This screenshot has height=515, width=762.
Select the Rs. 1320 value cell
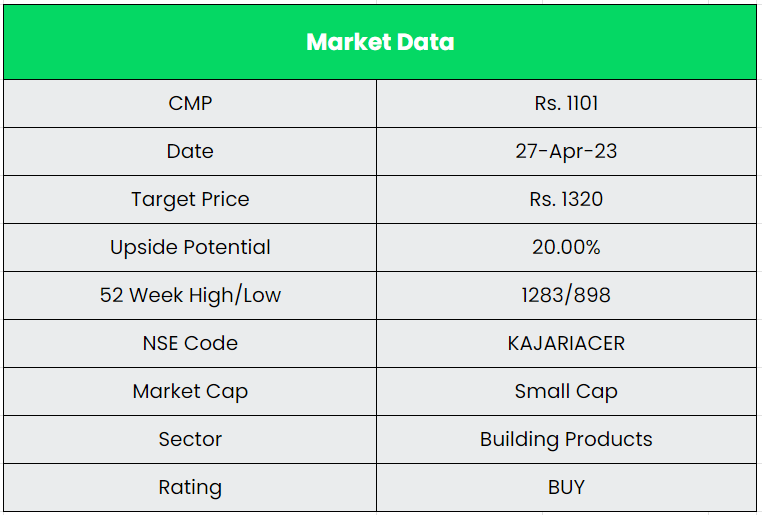[566, 199]
